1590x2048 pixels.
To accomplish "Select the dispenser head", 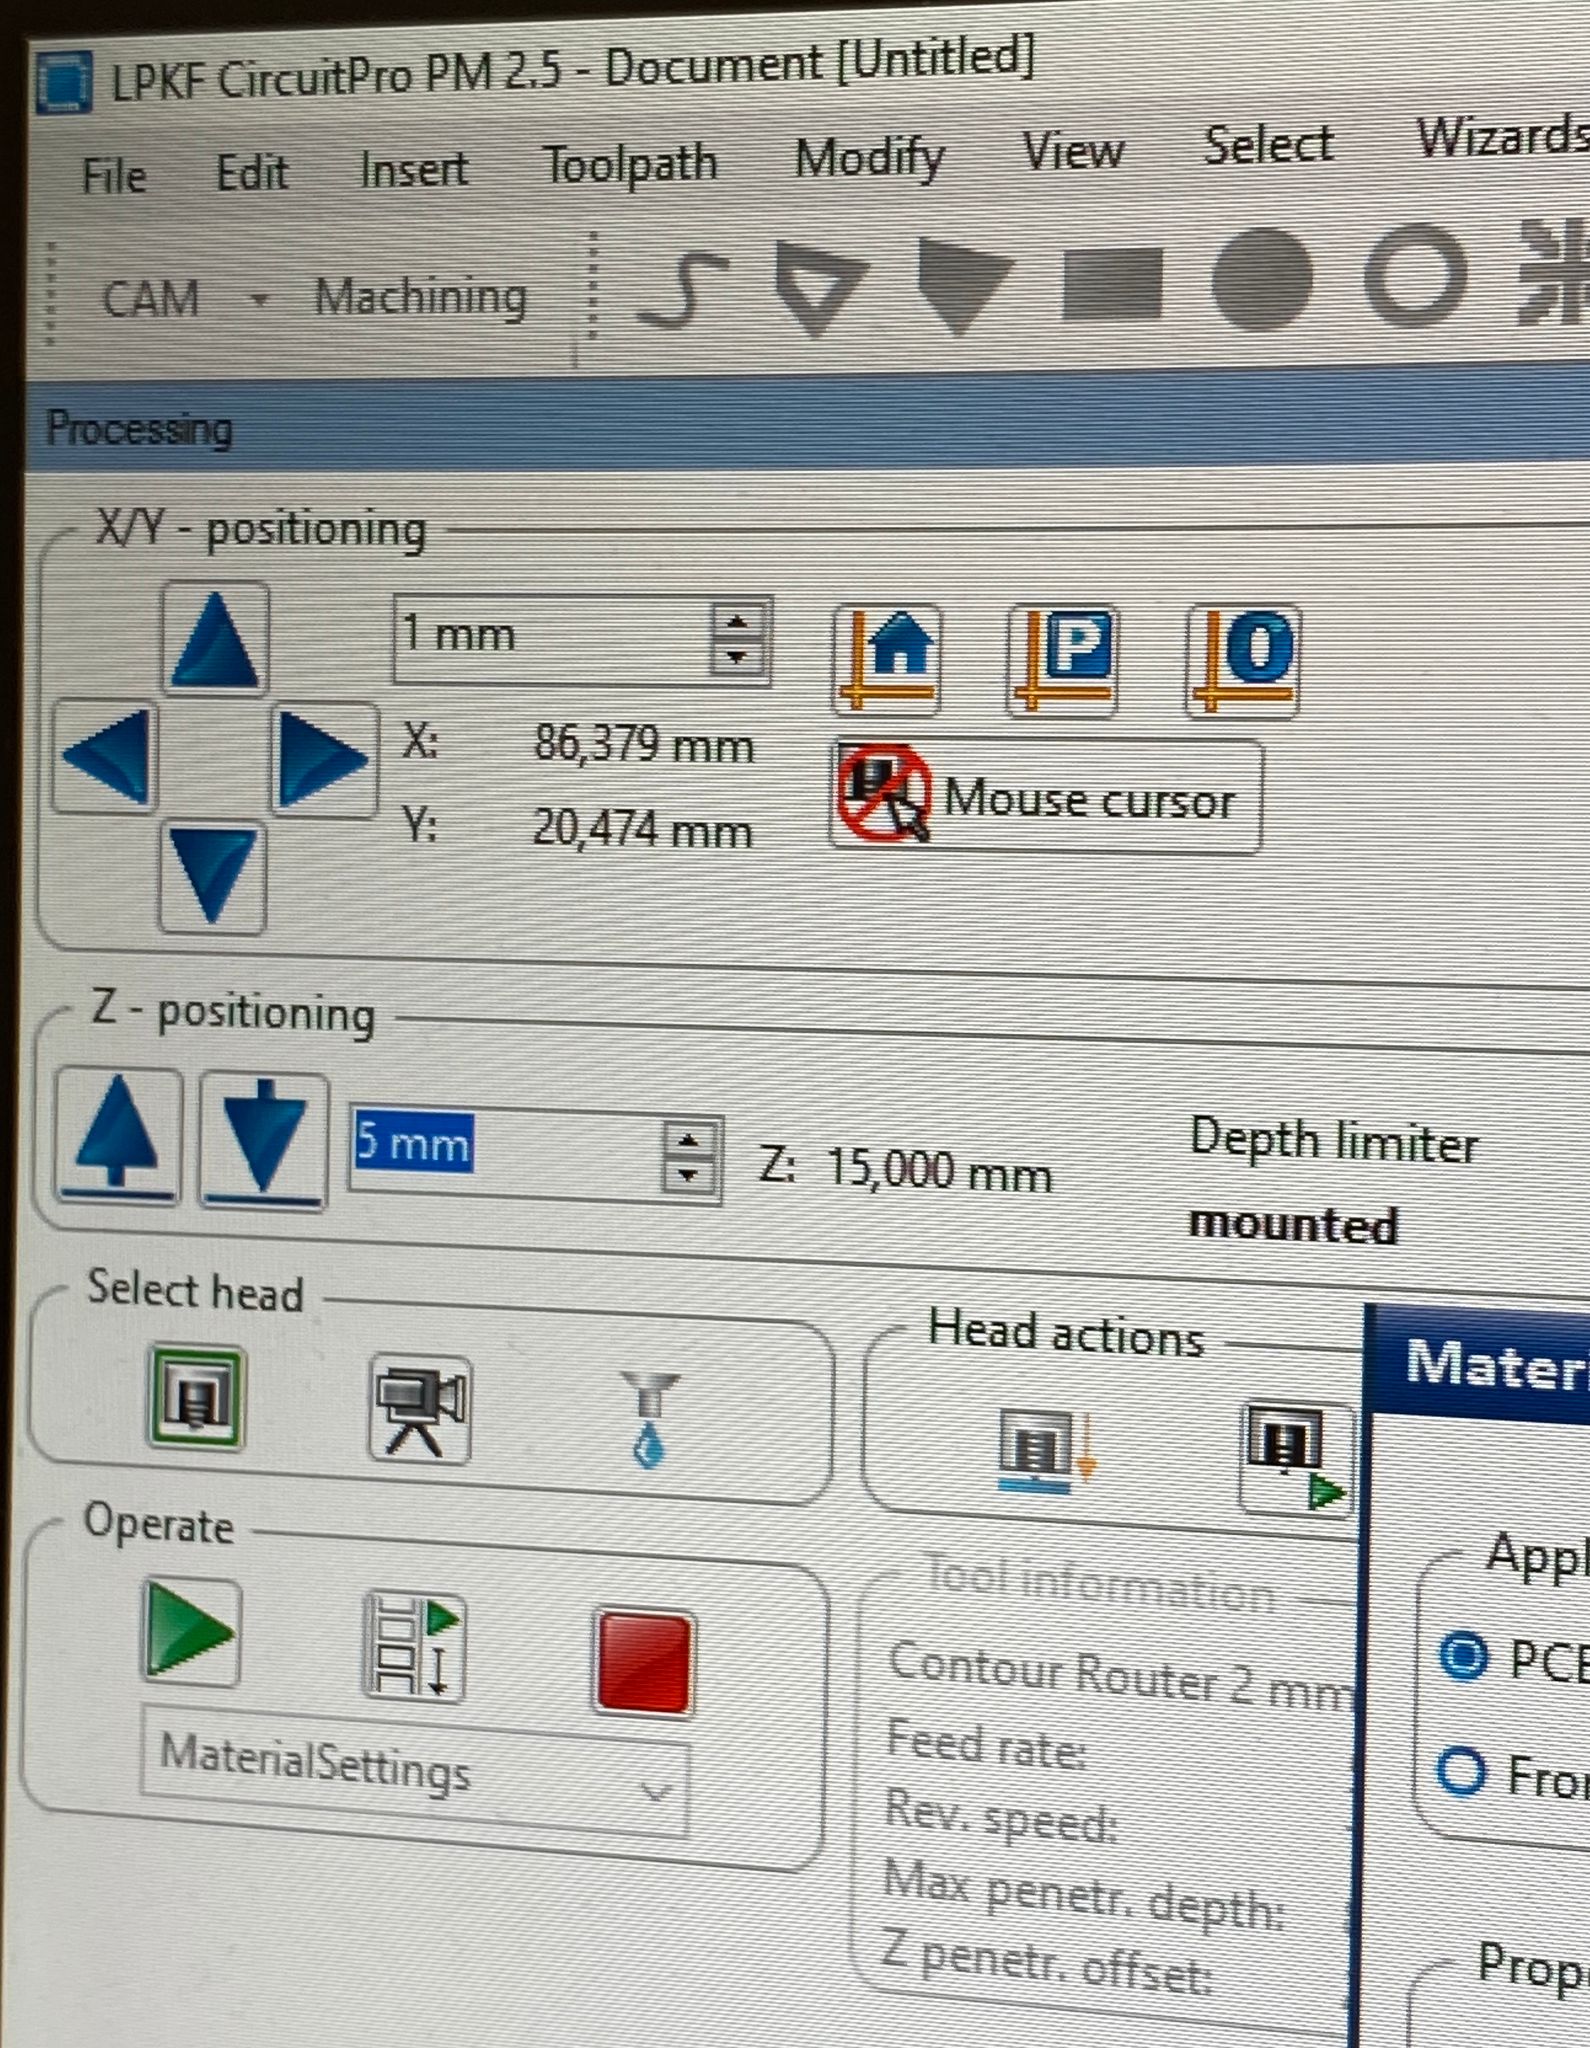I will (x=649, y=1419).
